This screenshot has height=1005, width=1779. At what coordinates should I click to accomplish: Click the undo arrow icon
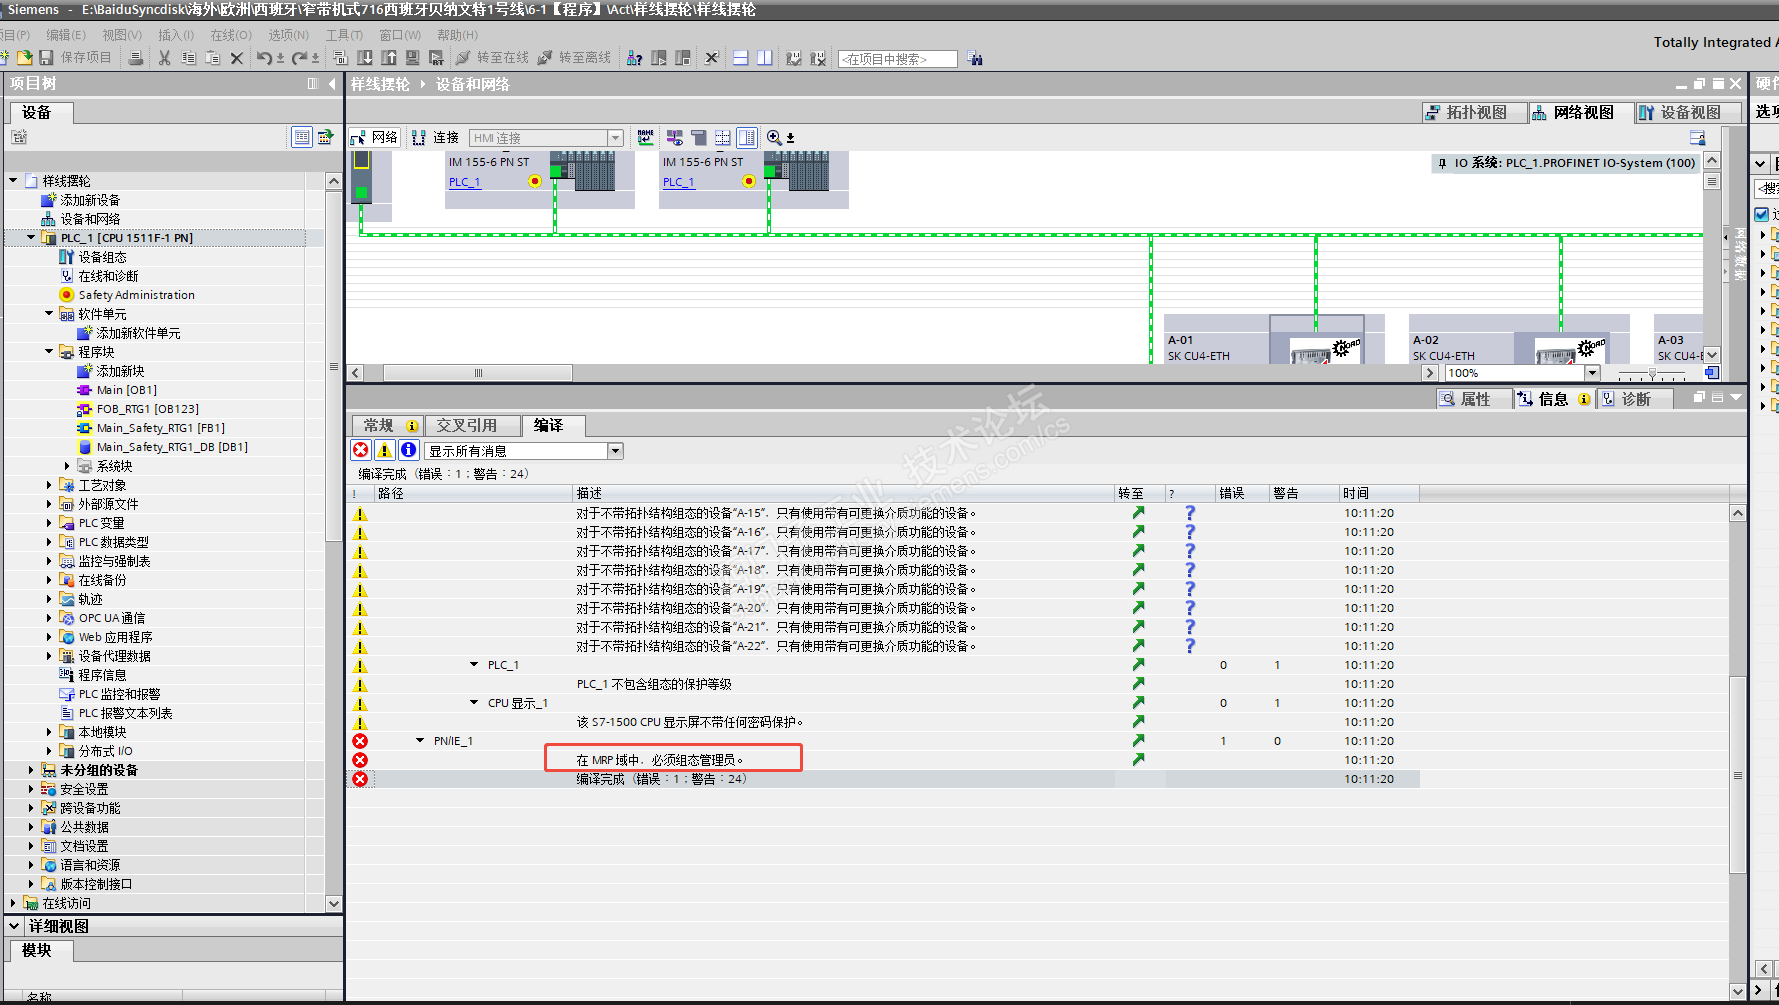[x=263, y=58]
